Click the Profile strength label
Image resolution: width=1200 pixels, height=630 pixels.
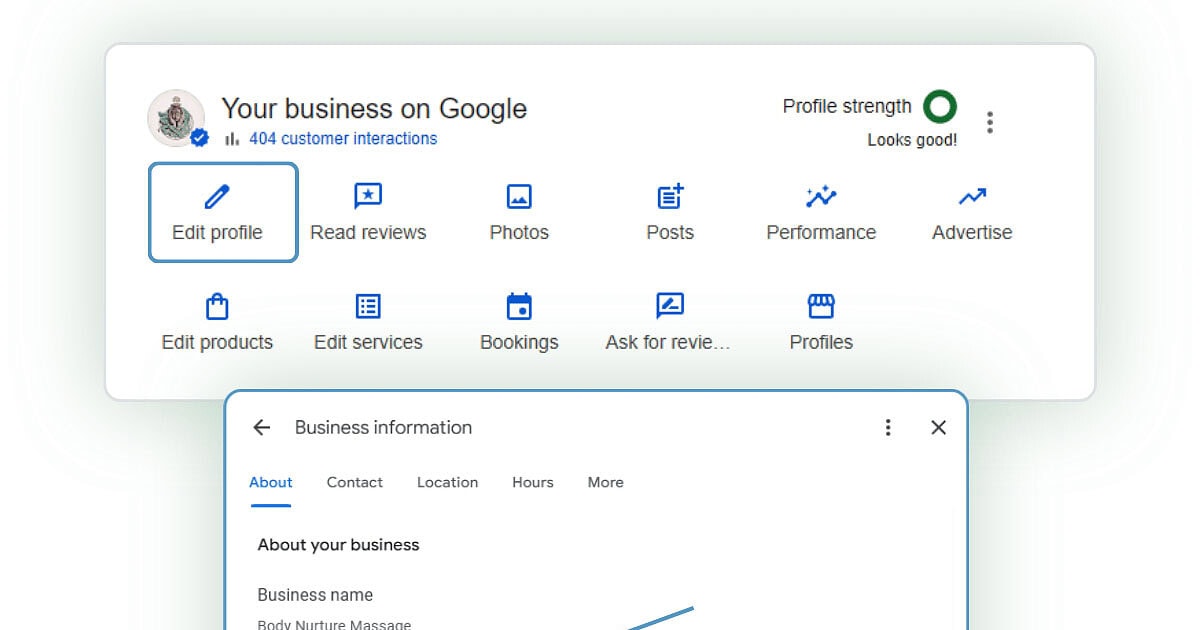[x=847, y=106]
